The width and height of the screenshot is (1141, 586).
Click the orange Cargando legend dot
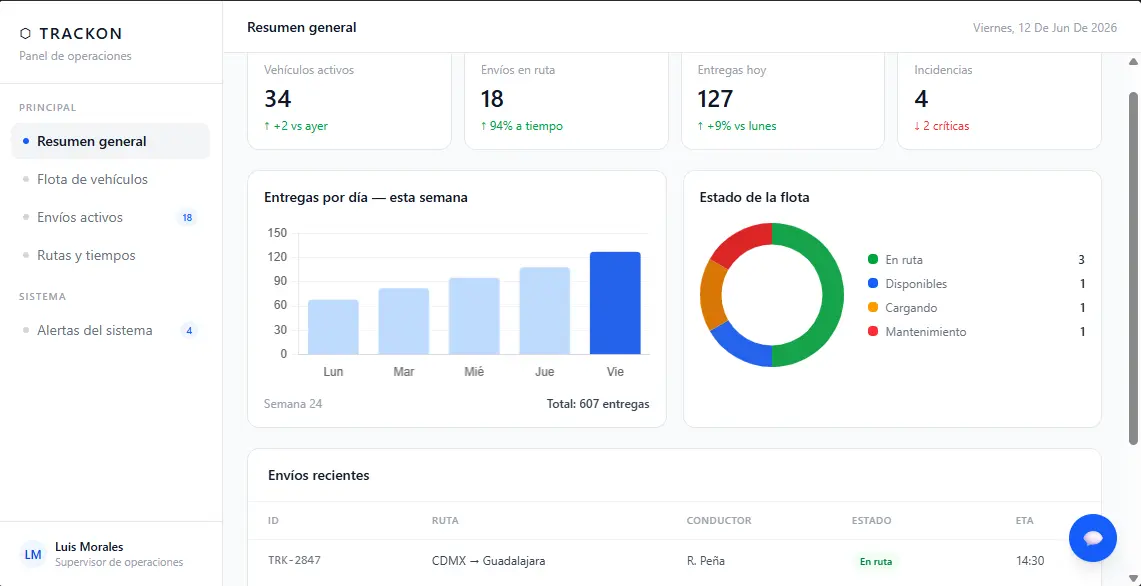click(873, 308)
